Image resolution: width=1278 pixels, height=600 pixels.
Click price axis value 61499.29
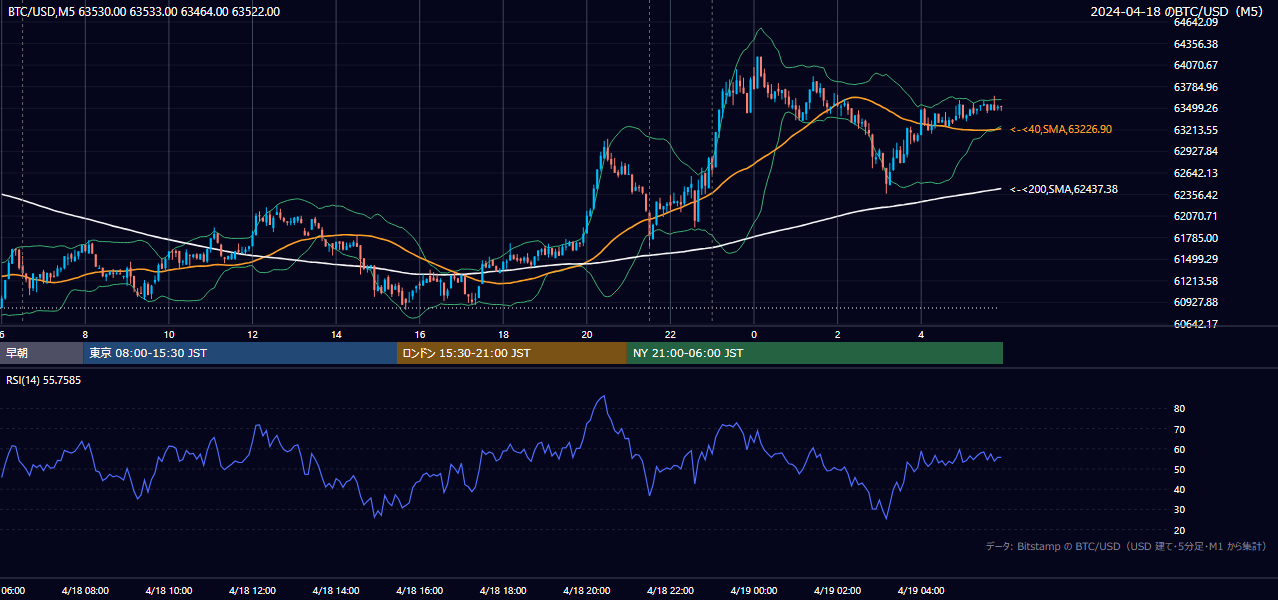[1195, 259]
